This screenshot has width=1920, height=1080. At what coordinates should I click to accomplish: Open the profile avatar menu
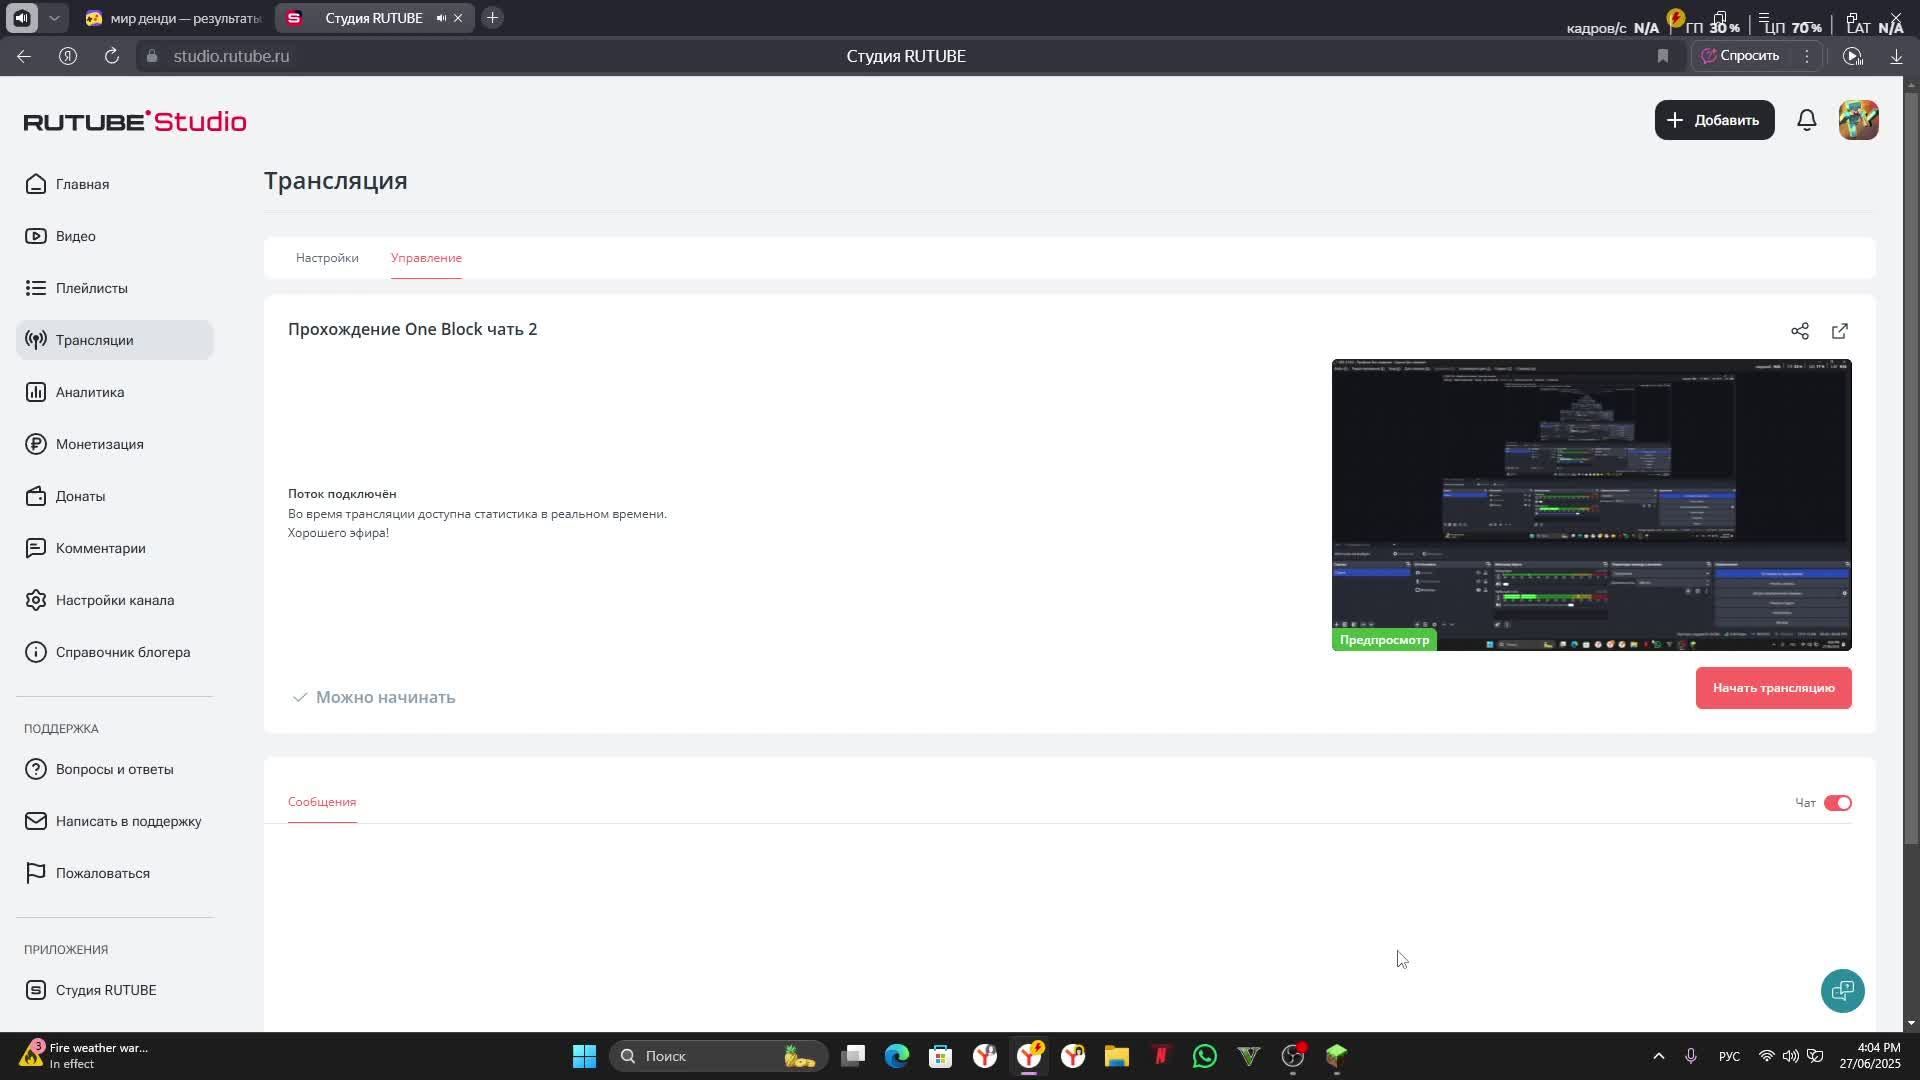tap(1858, 120)
